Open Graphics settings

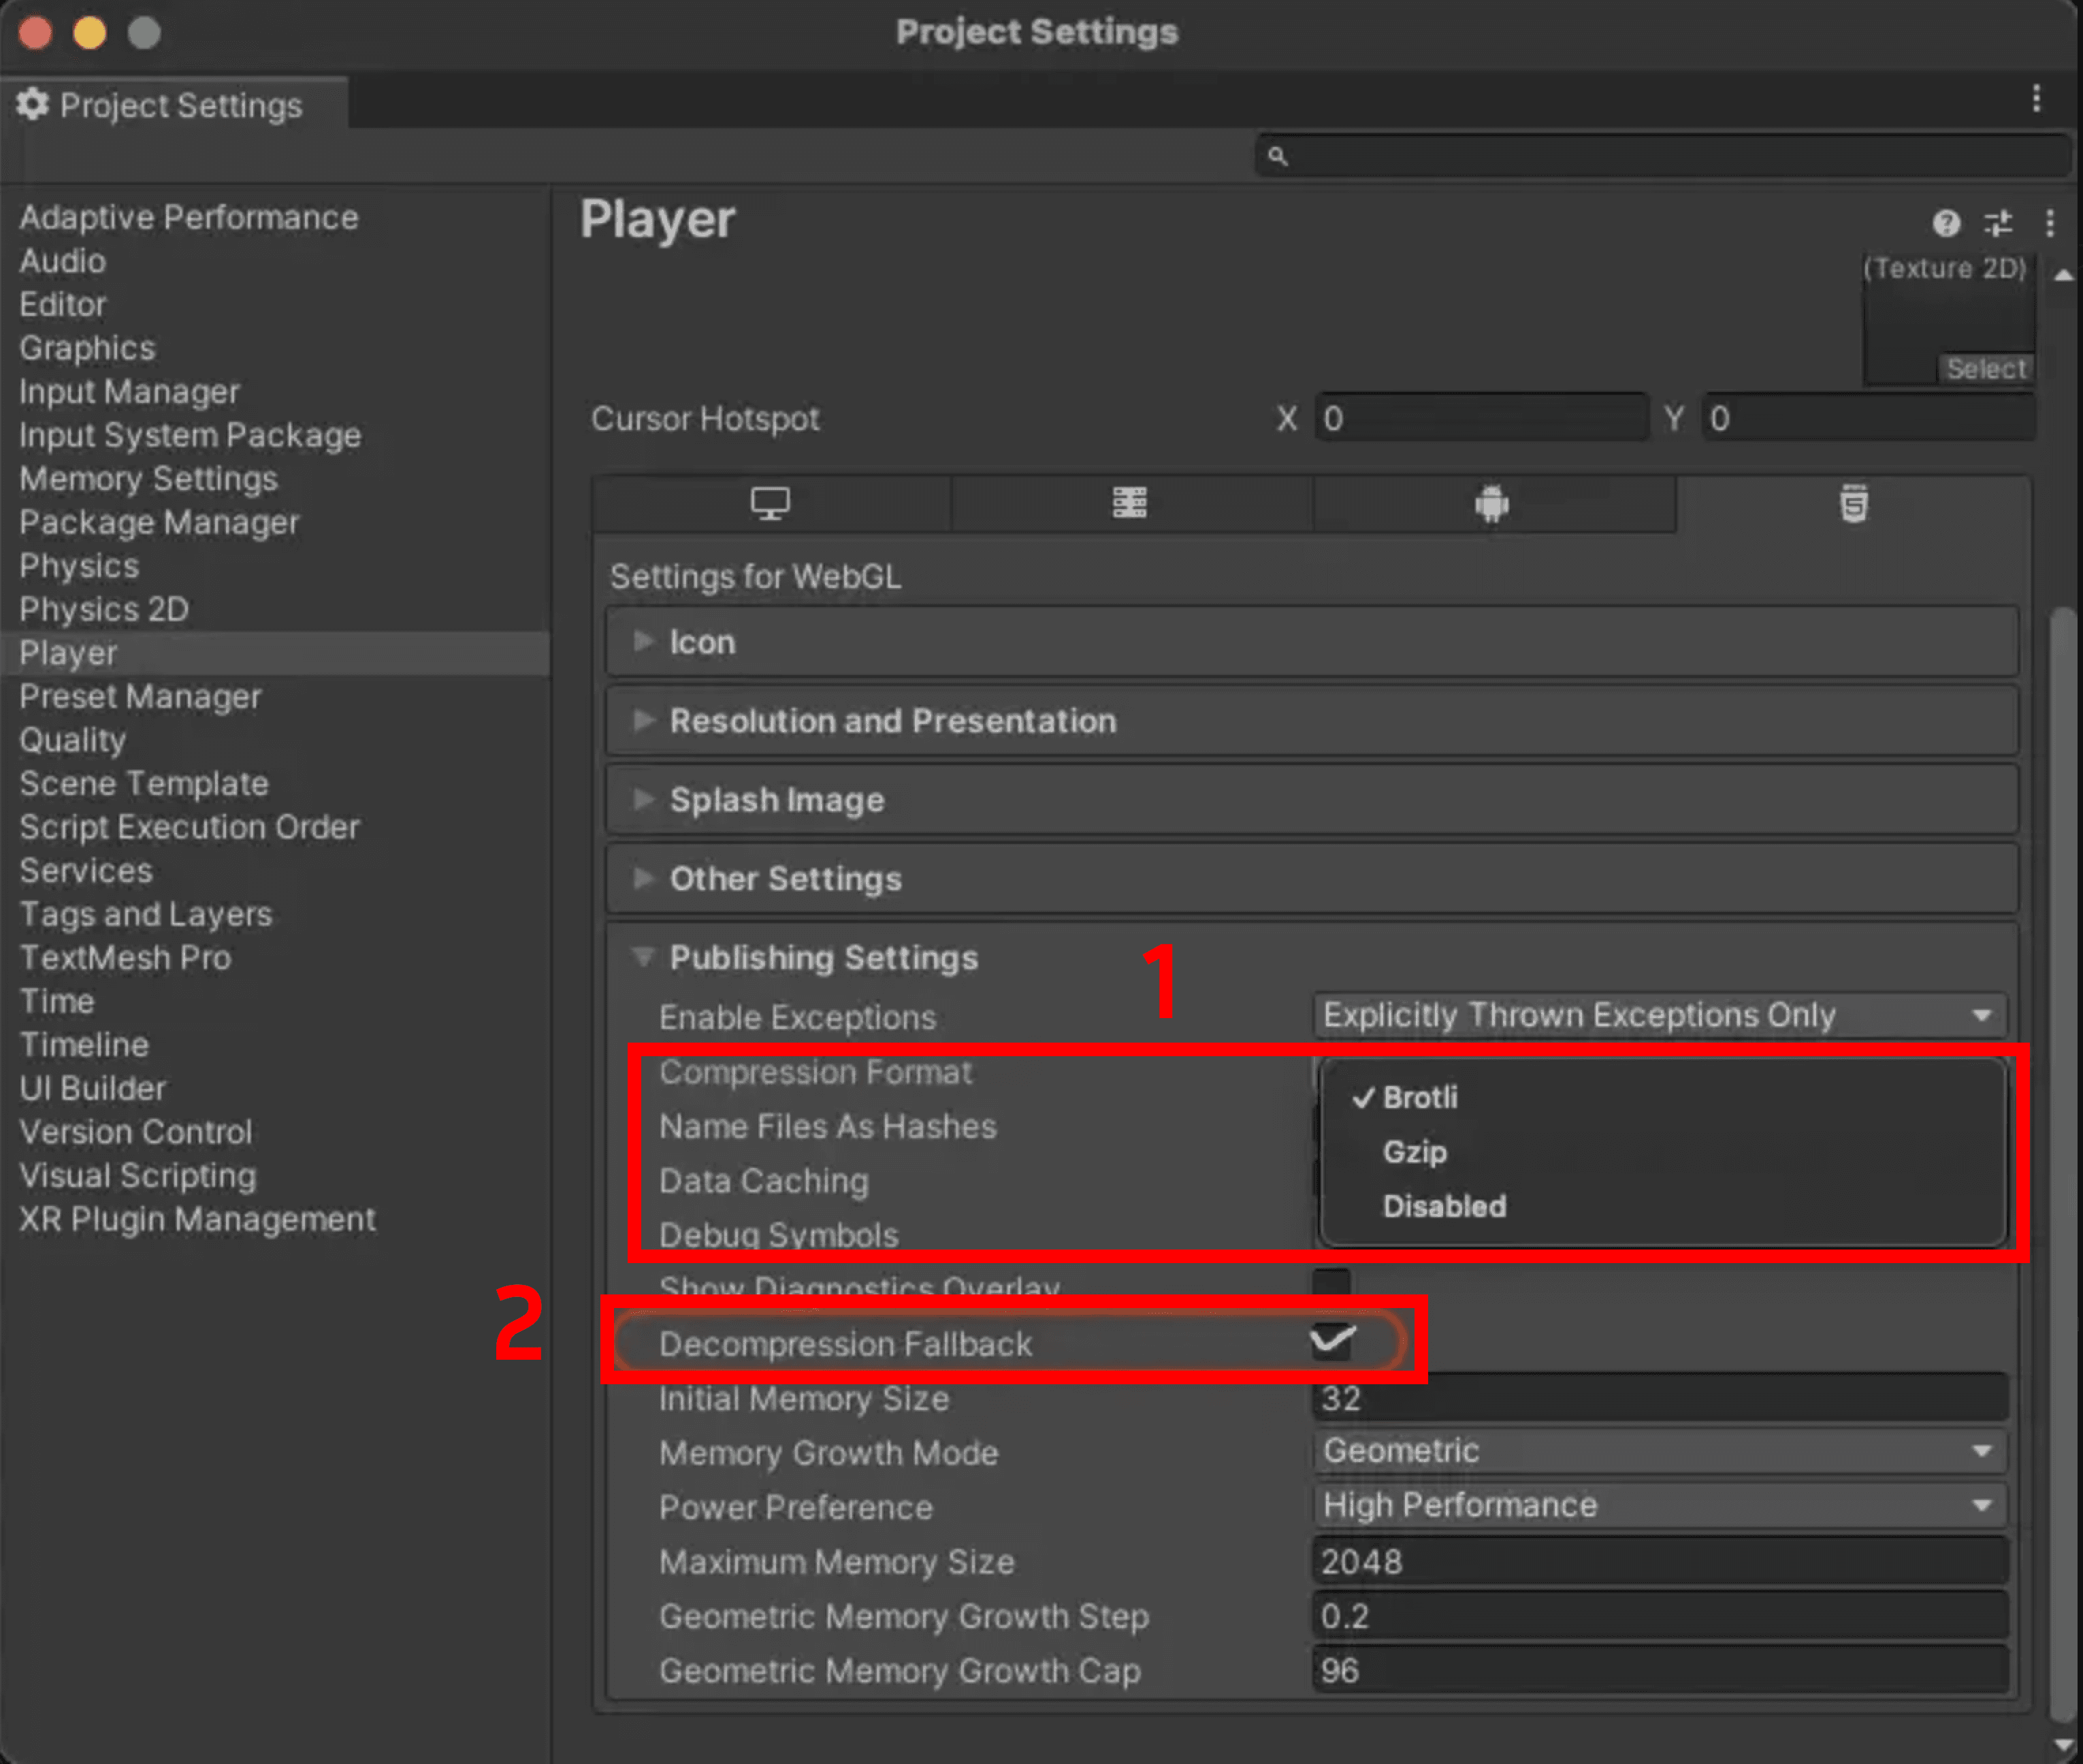87,348
